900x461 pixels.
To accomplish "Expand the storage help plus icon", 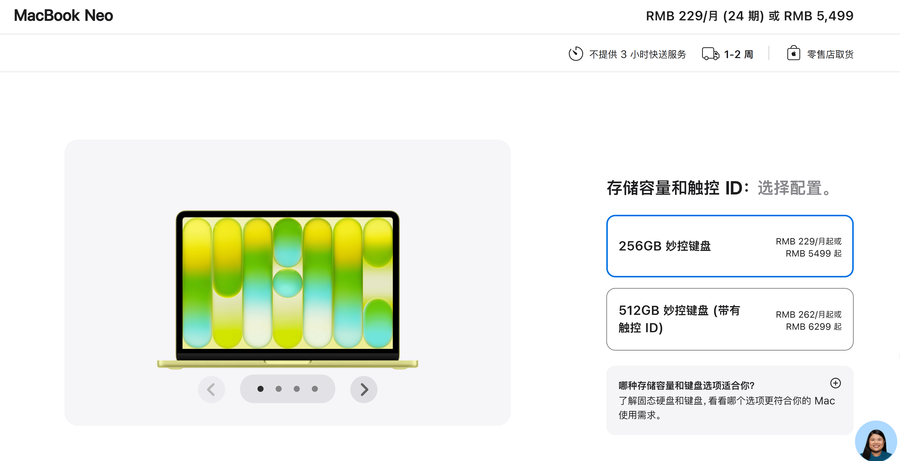I will pos(836,383).
